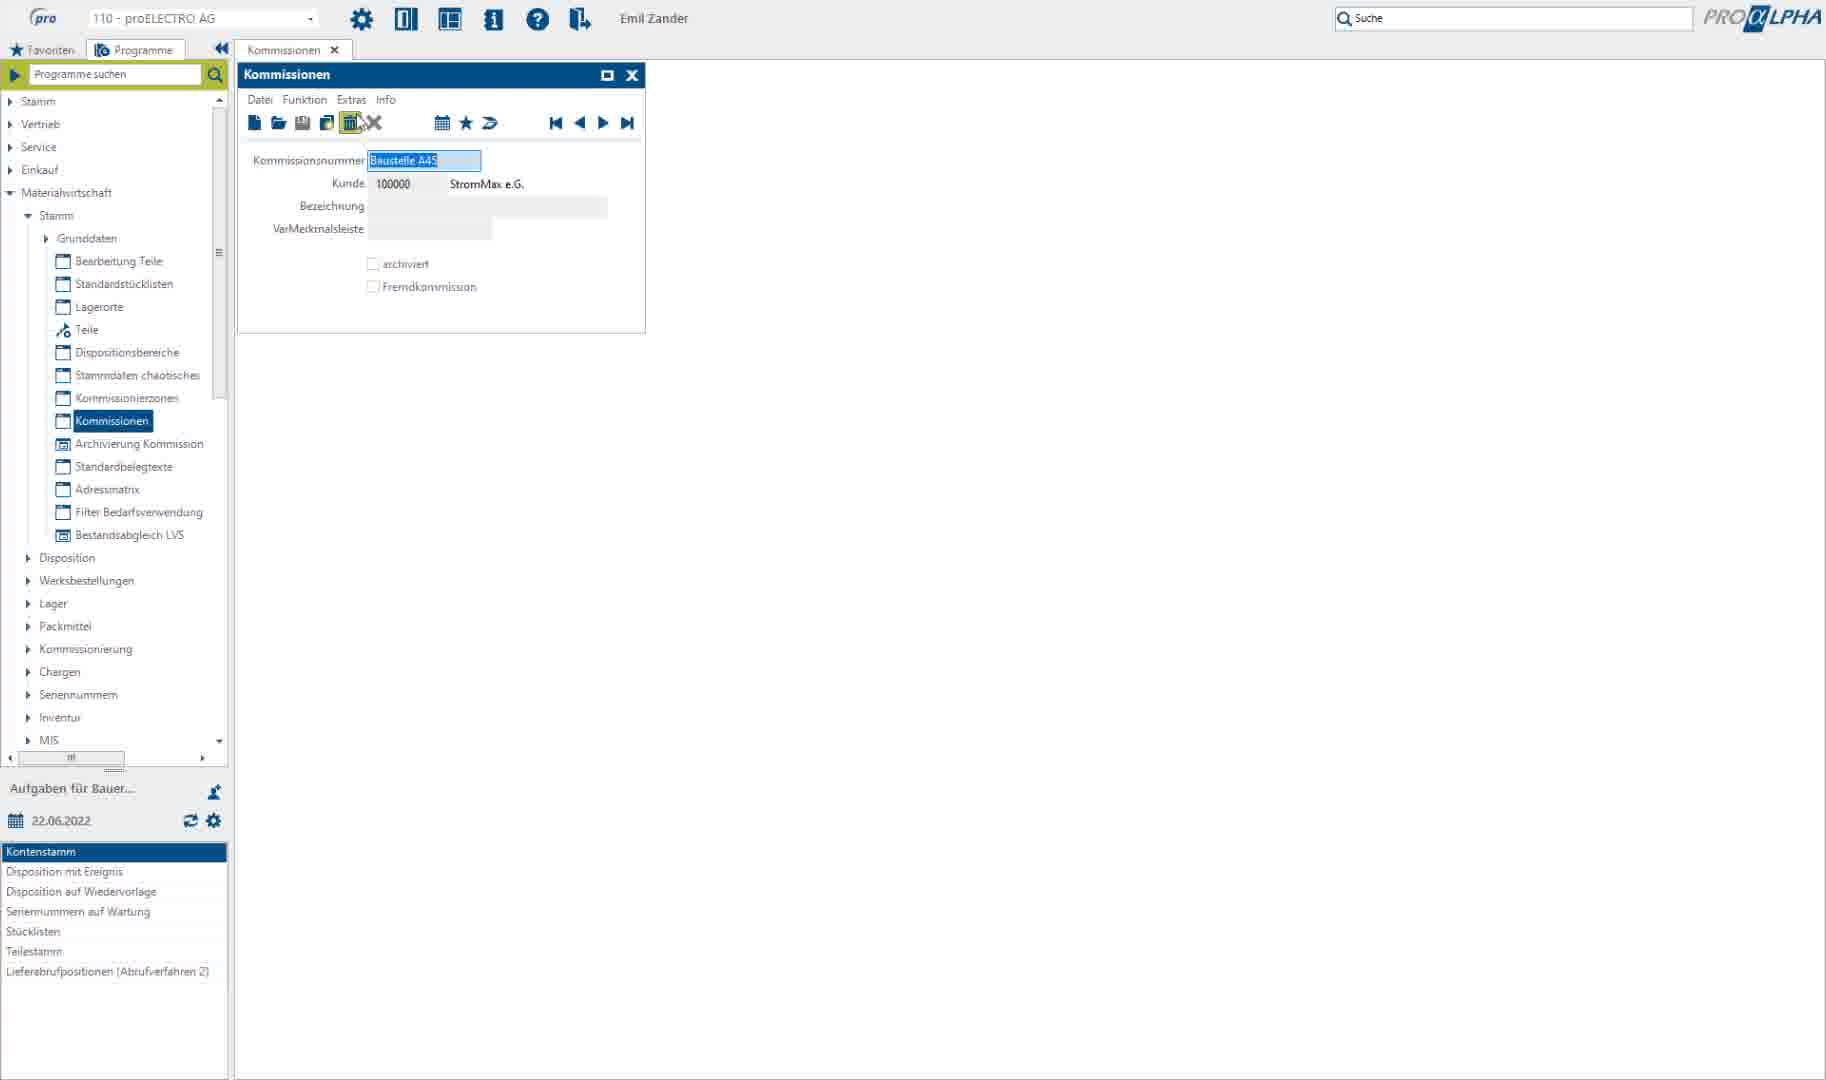Image resolution: width=1826 pixels, height=1080 pixels.
Task: Open help question mark icon
Action: tap(538, 19)
